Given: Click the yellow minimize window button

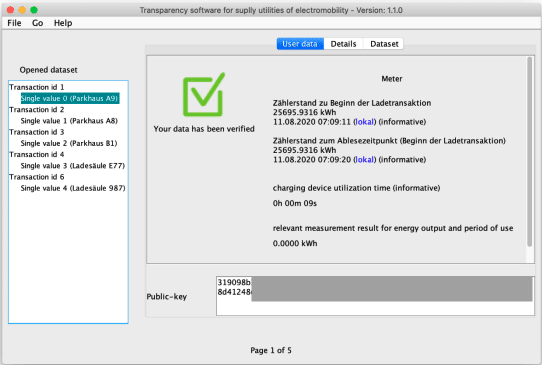Looking at the screenshot, I should pos(22,10).
